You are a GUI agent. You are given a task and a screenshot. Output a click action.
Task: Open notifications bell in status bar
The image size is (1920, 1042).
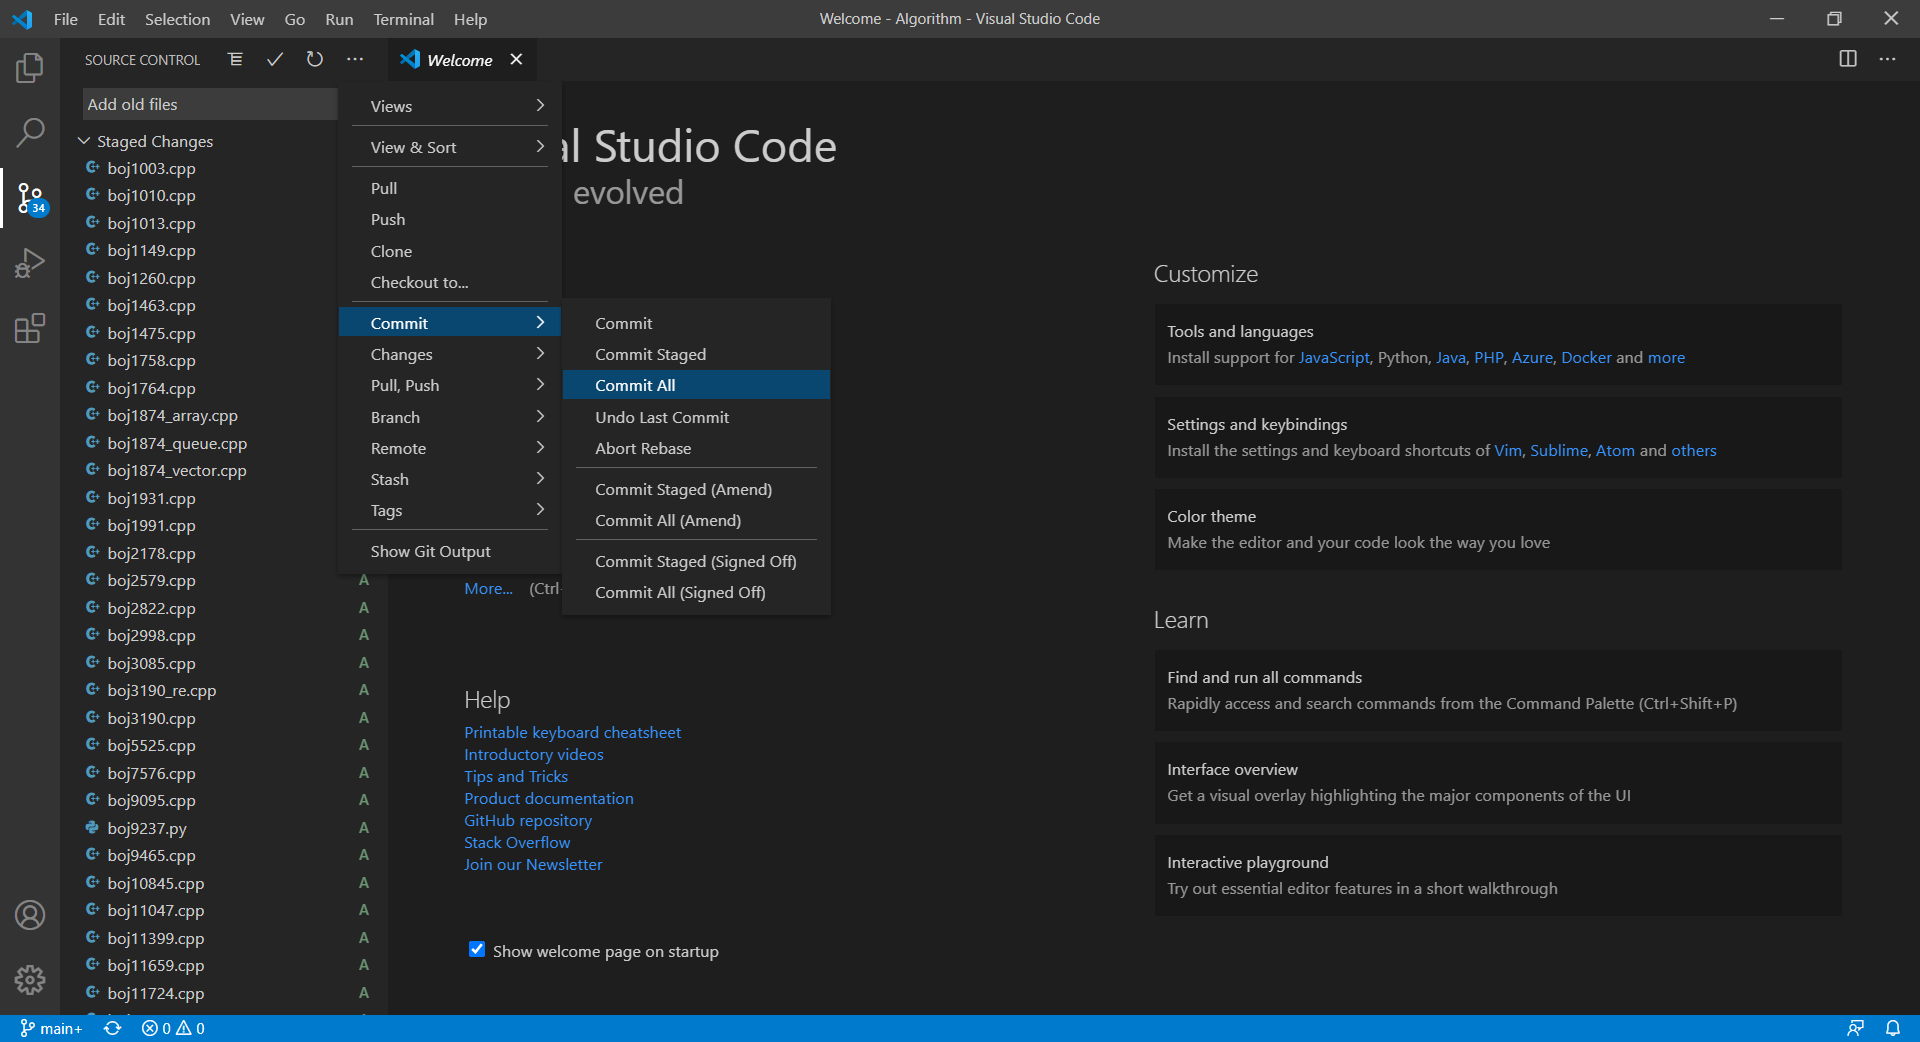(1893, 1028)
